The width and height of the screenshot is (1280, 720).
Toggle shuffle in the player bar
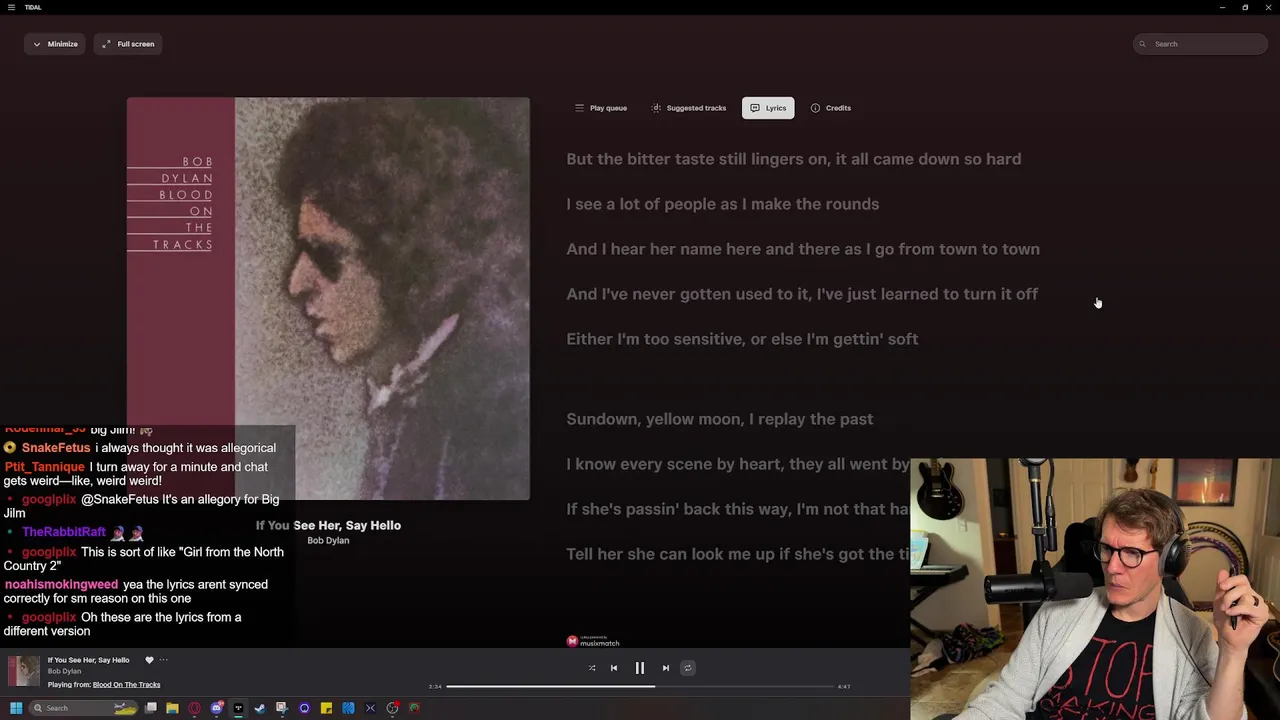tap(592, 668)
